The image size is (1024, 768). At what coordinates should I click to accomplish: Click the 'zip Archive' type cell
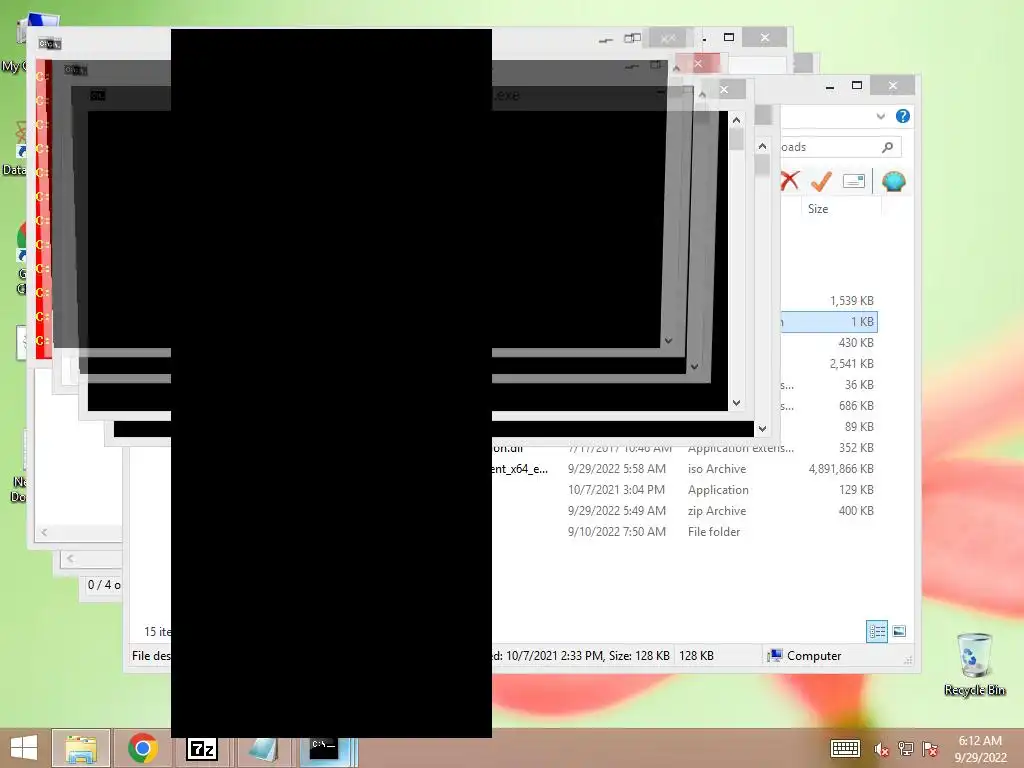point(716,511)
